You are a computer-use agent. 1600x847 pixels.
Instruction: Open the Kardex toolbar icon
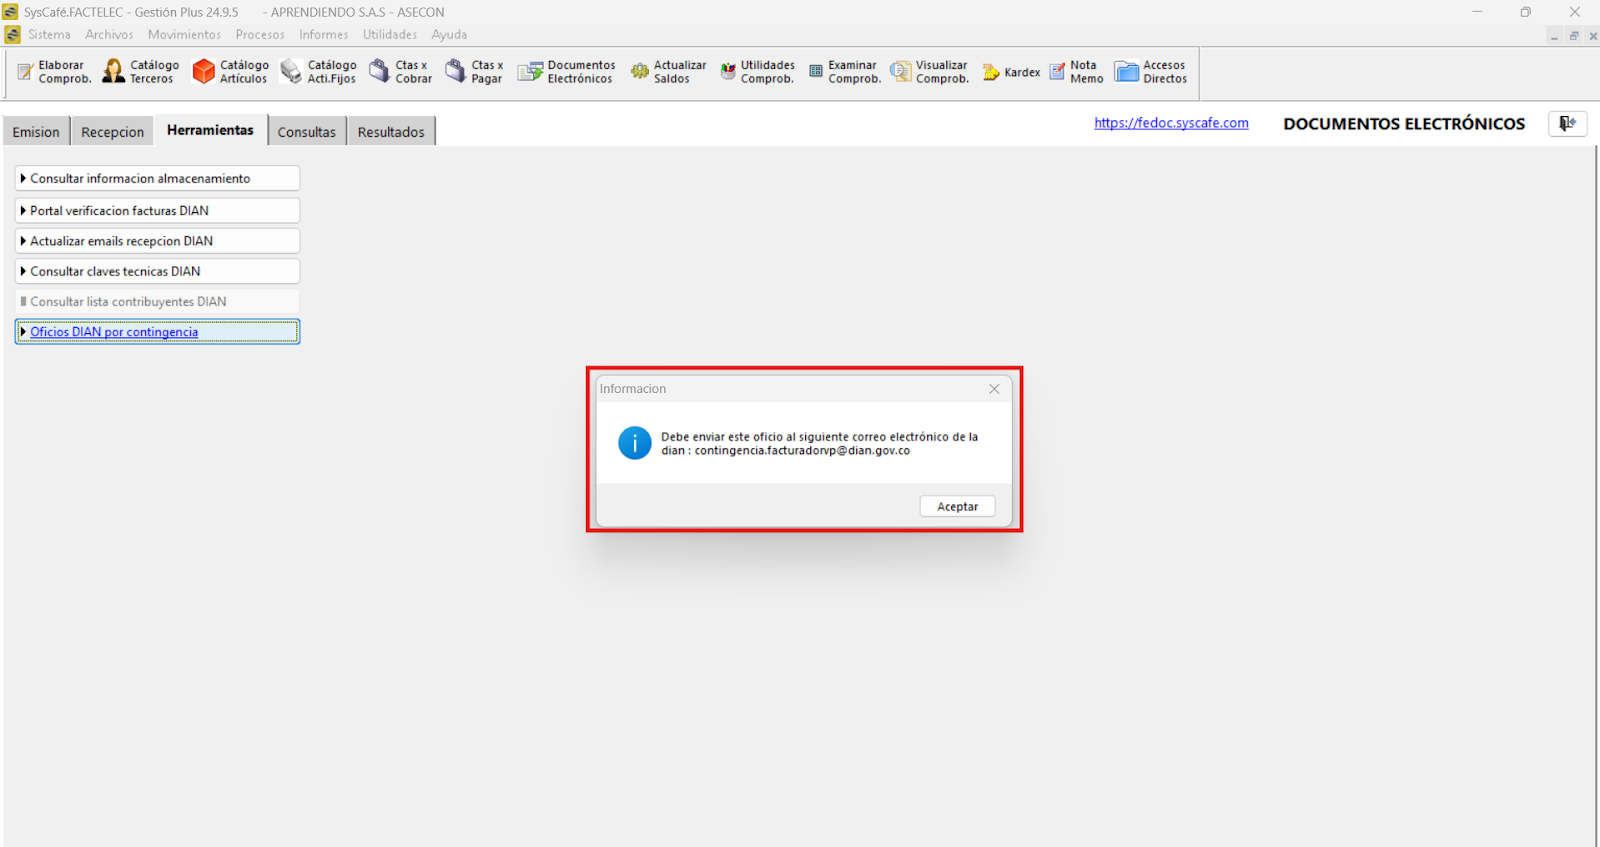coord(991,72)
